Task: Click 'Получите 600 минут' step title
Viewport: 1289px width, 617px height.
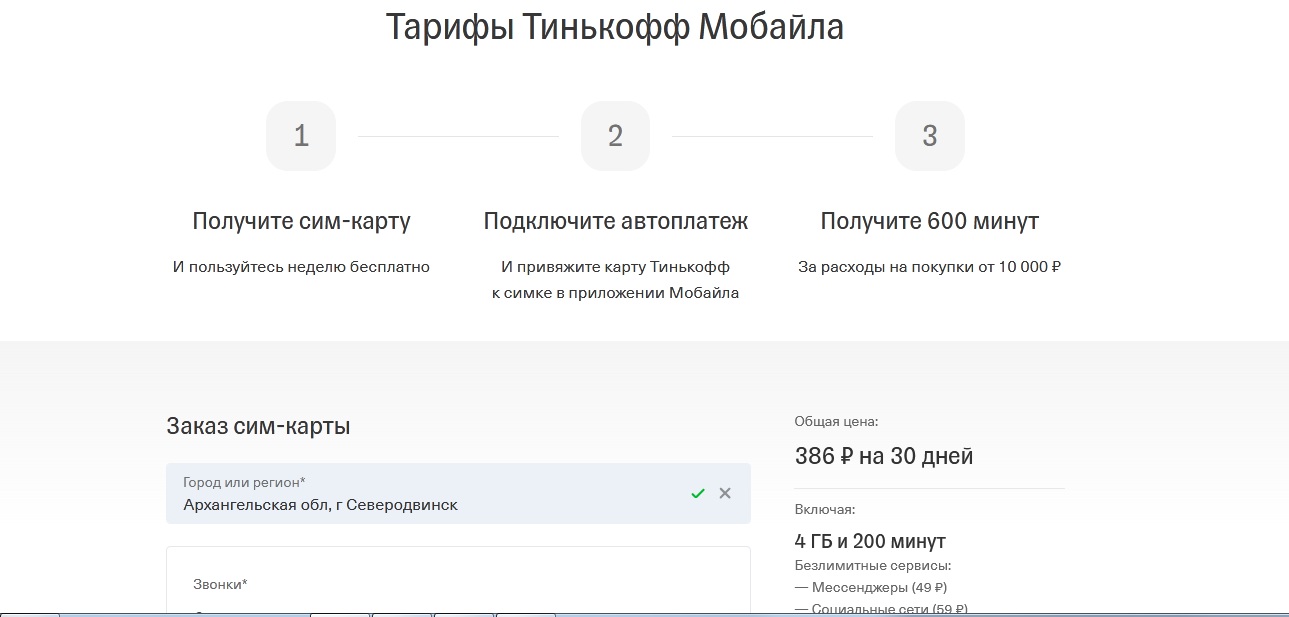Action: click(x=930, y=221)
